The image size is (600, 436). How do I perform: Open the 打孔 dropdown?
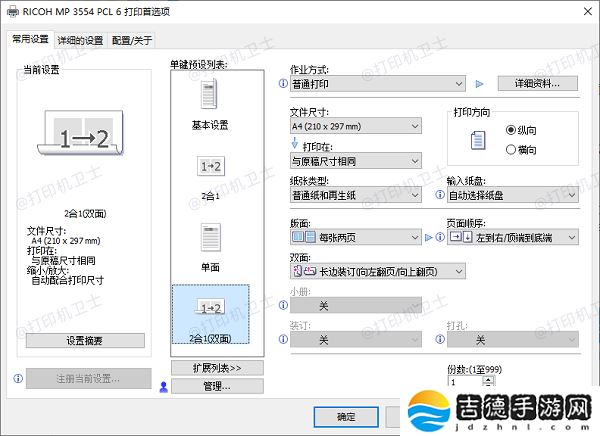[513, 340]
